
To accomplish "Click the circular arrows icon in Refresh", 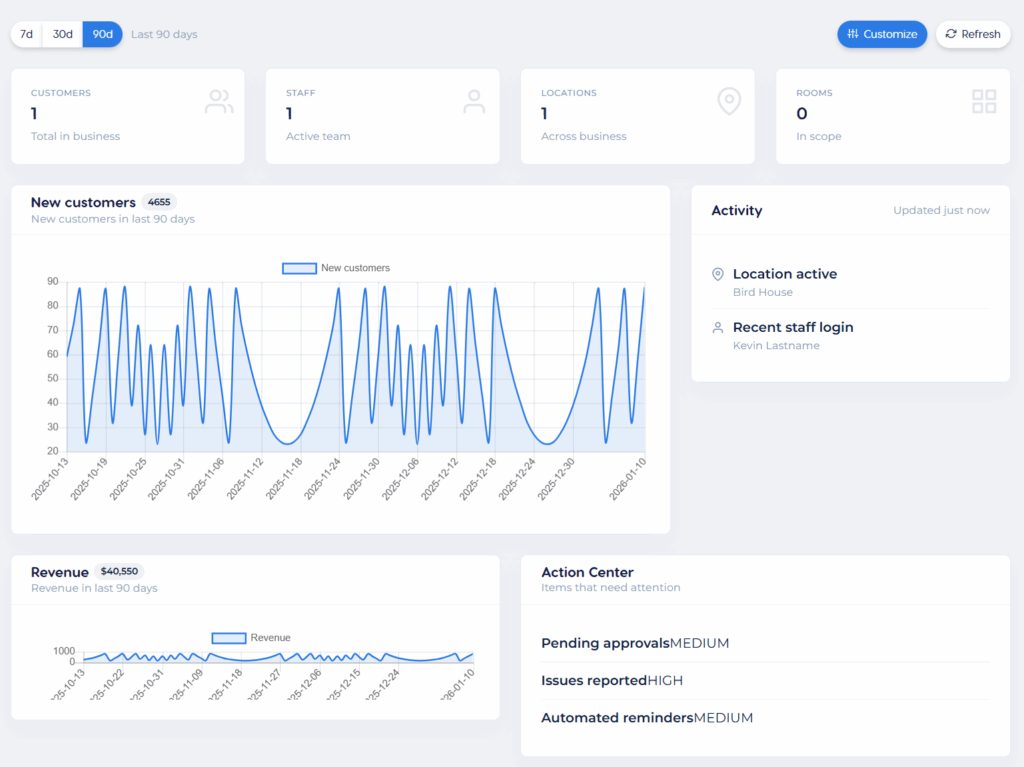I will click(951, 34).
